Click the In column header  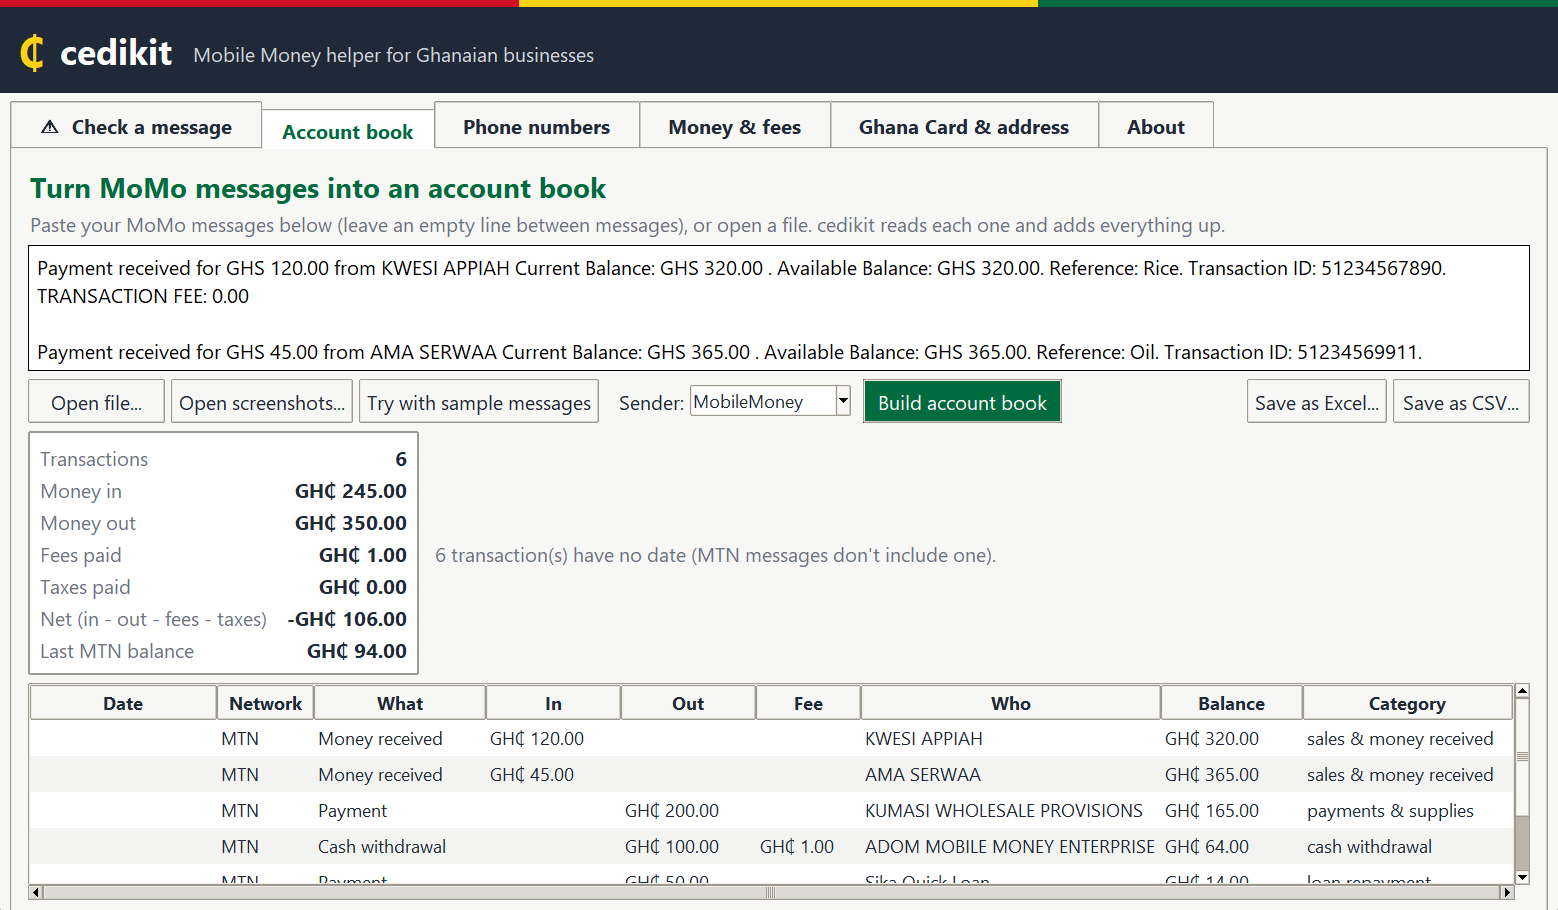pyautogui.click(x=553, y=703)
